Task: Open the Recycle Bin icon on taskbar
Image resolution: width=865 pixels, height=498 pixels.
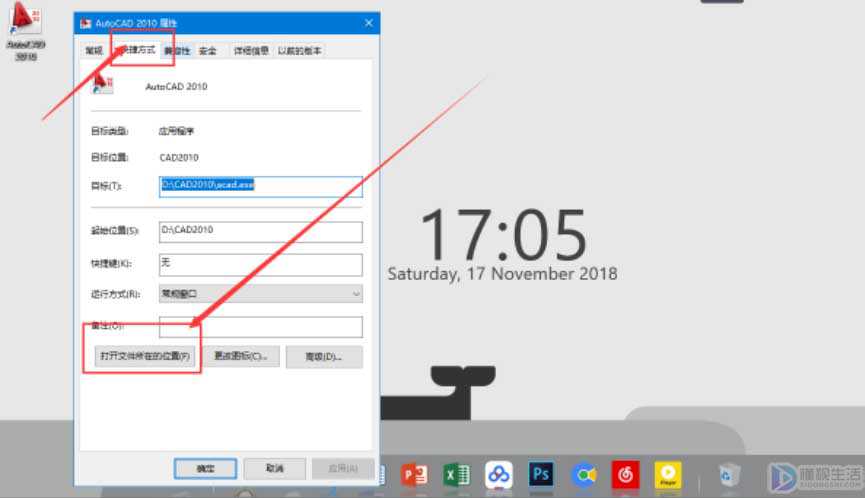Action: click(x=728, y=475)
